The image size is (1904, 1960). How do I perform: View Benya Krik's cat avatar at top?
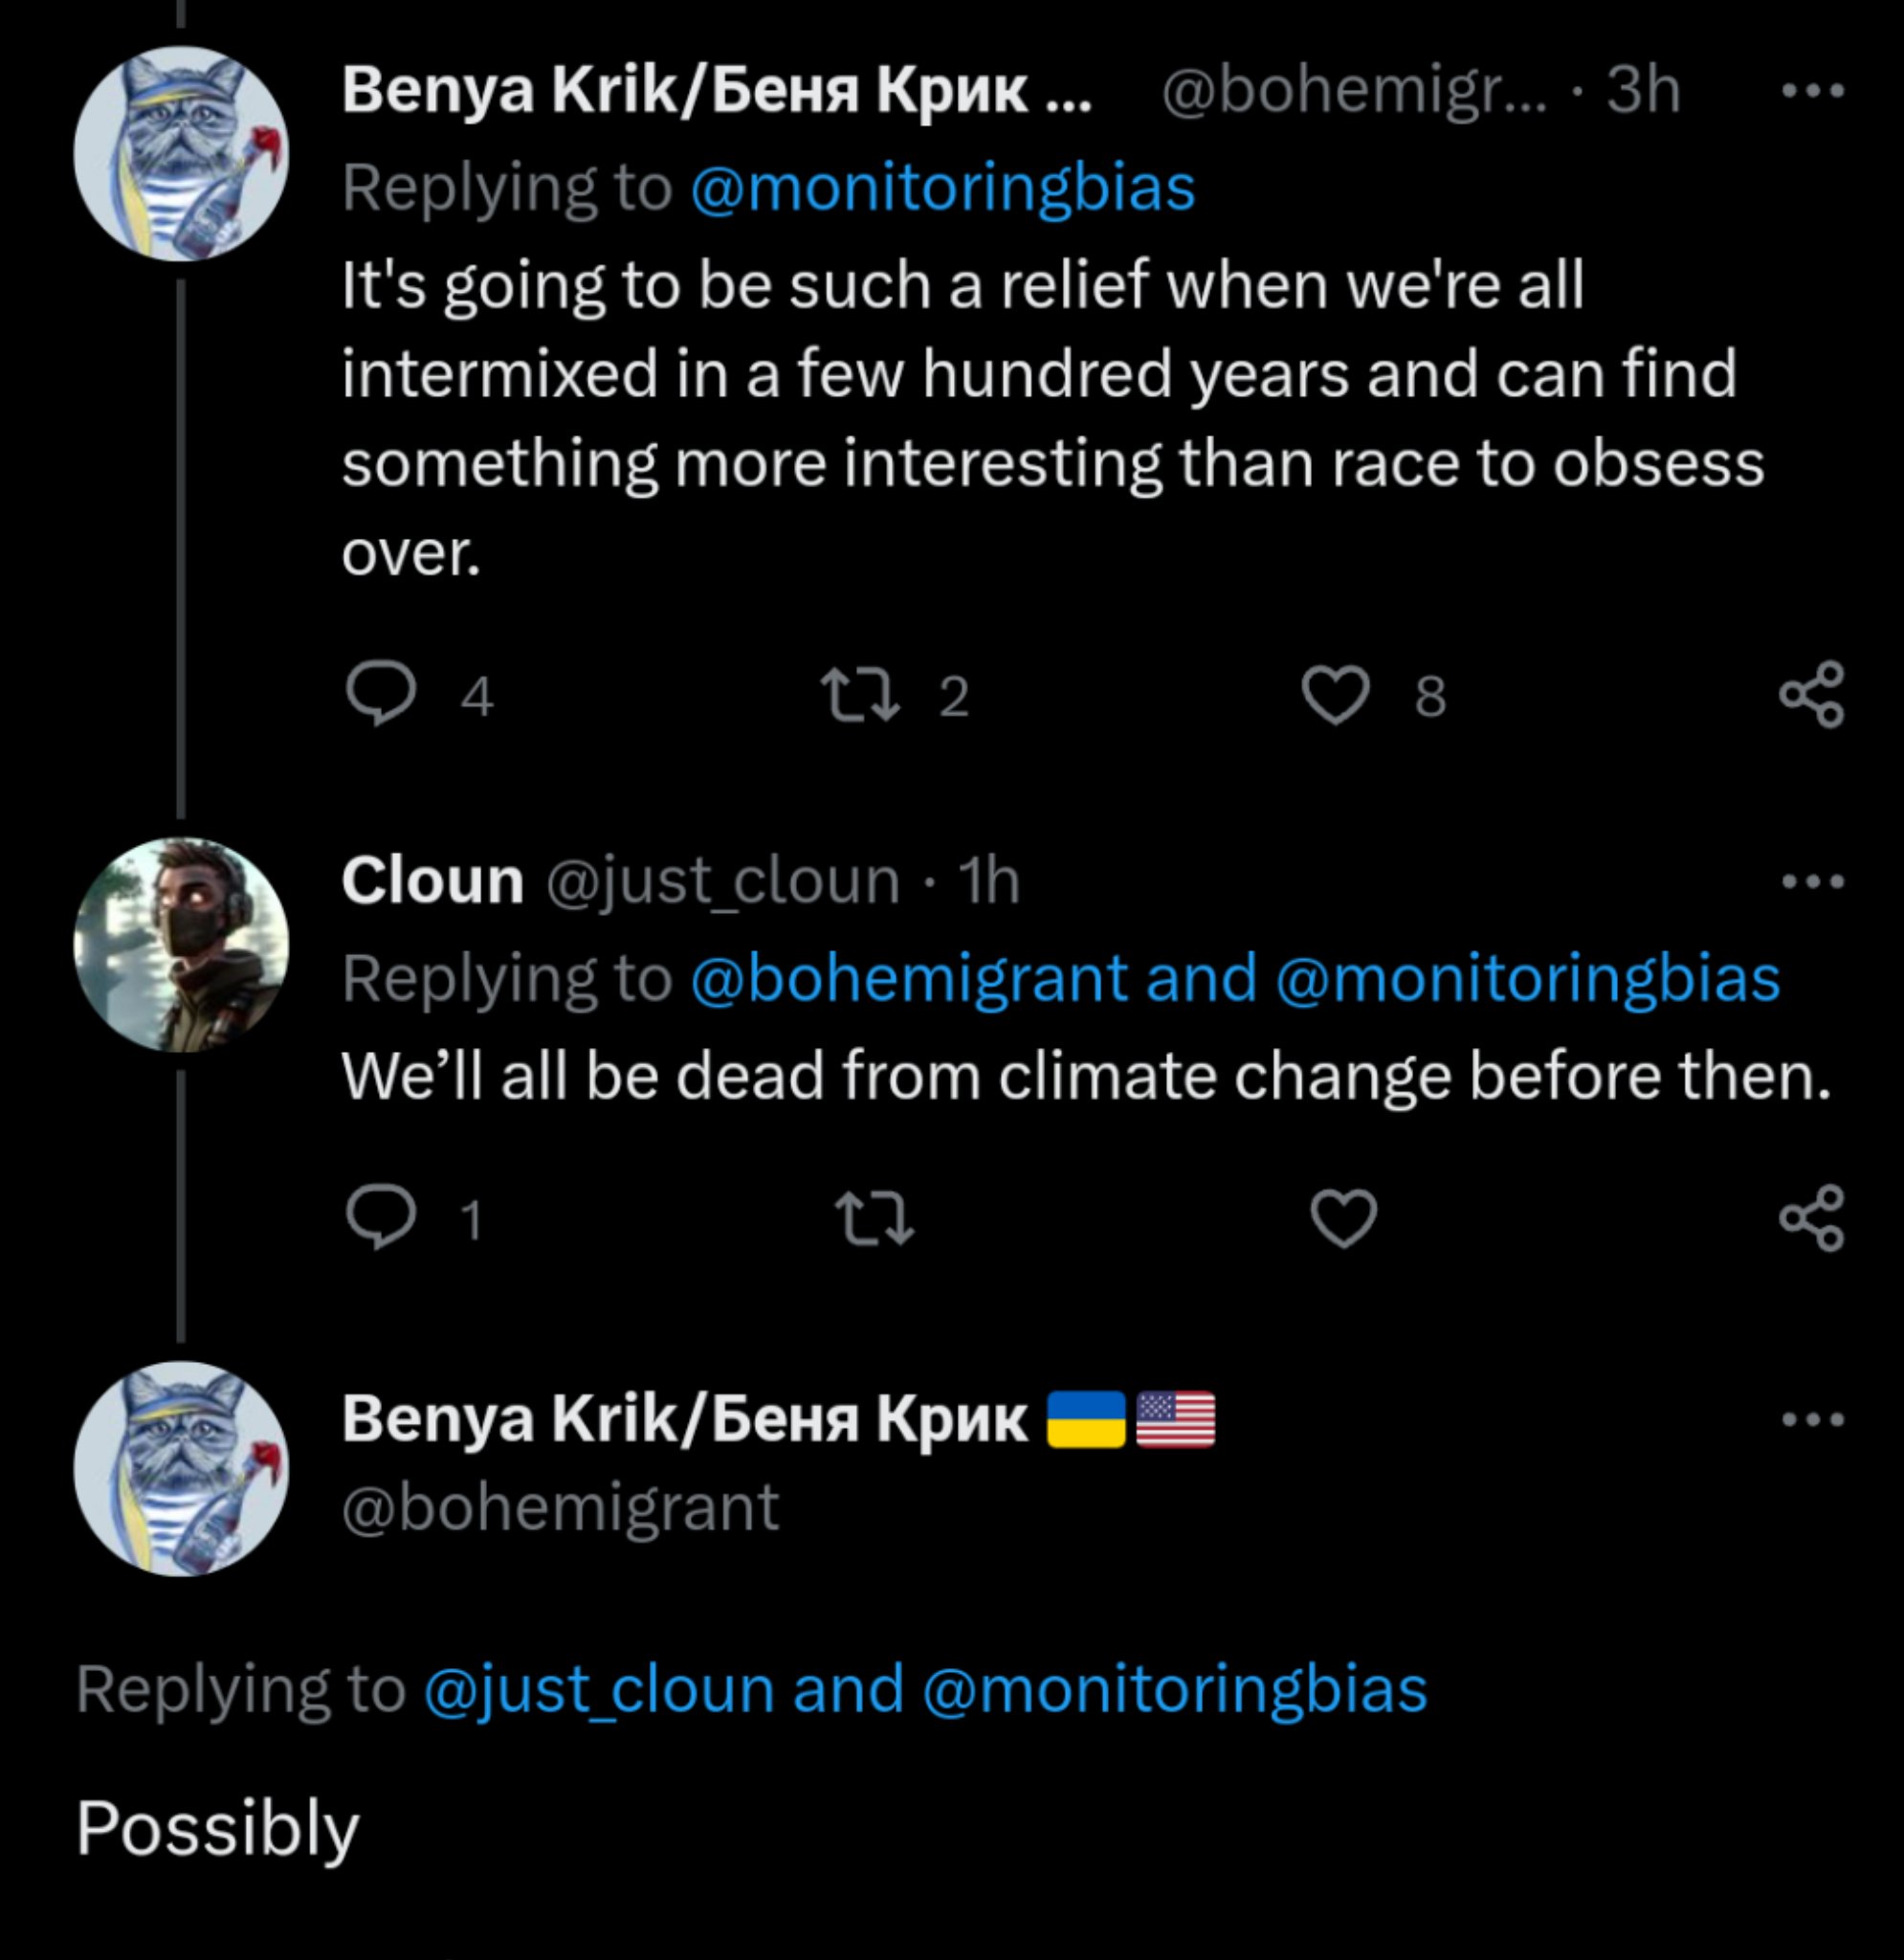click(181, 153)
